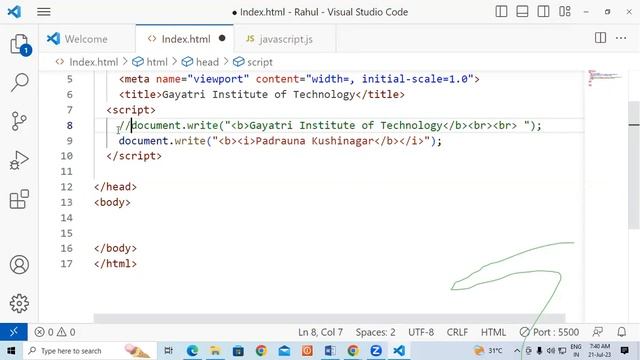Open the volume control in tray
Image resolution: width=640 pixels, height=360 pixels.
coord(551,351)
